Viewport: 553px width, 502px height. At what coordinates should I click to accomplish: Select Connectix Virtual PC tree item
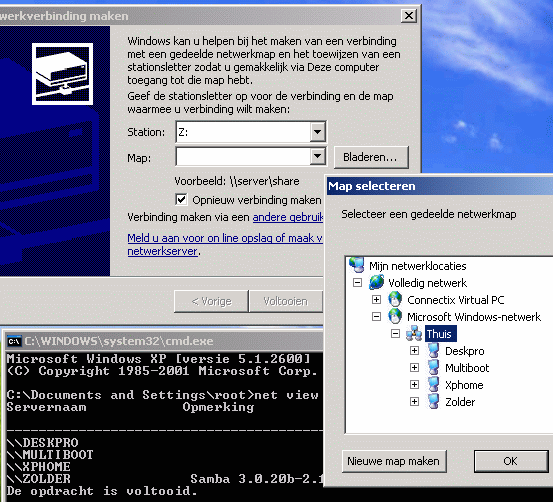tap(456, 300)
